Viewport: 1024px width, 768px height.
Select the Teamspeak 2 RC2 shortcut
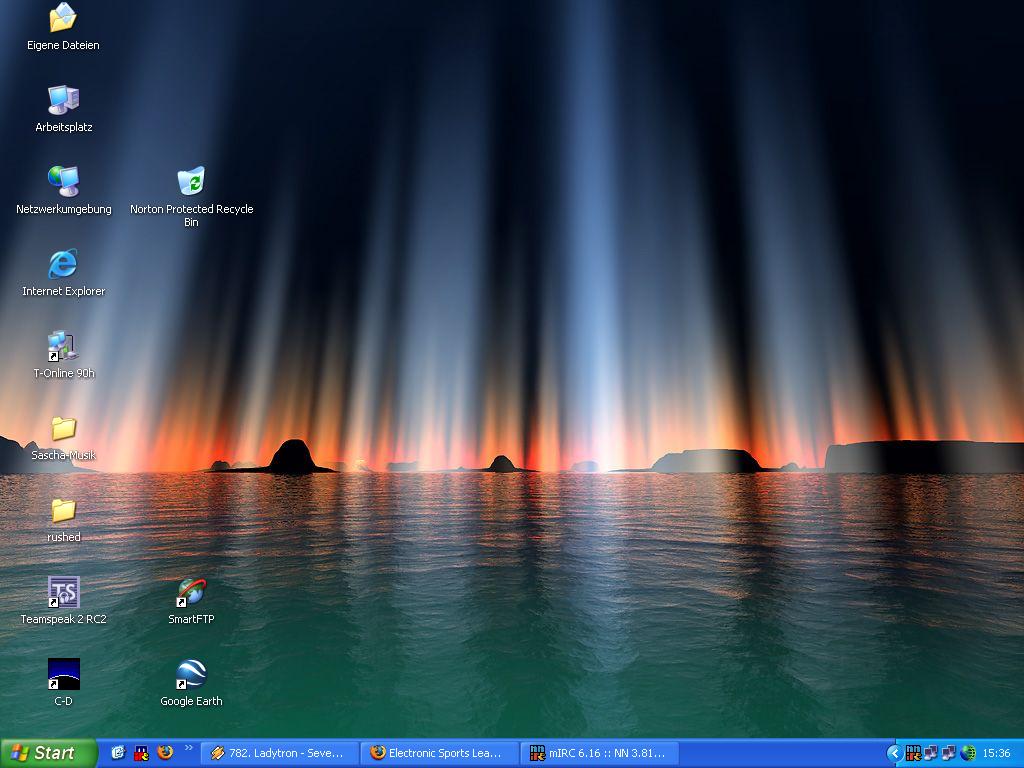click(63, 592)
